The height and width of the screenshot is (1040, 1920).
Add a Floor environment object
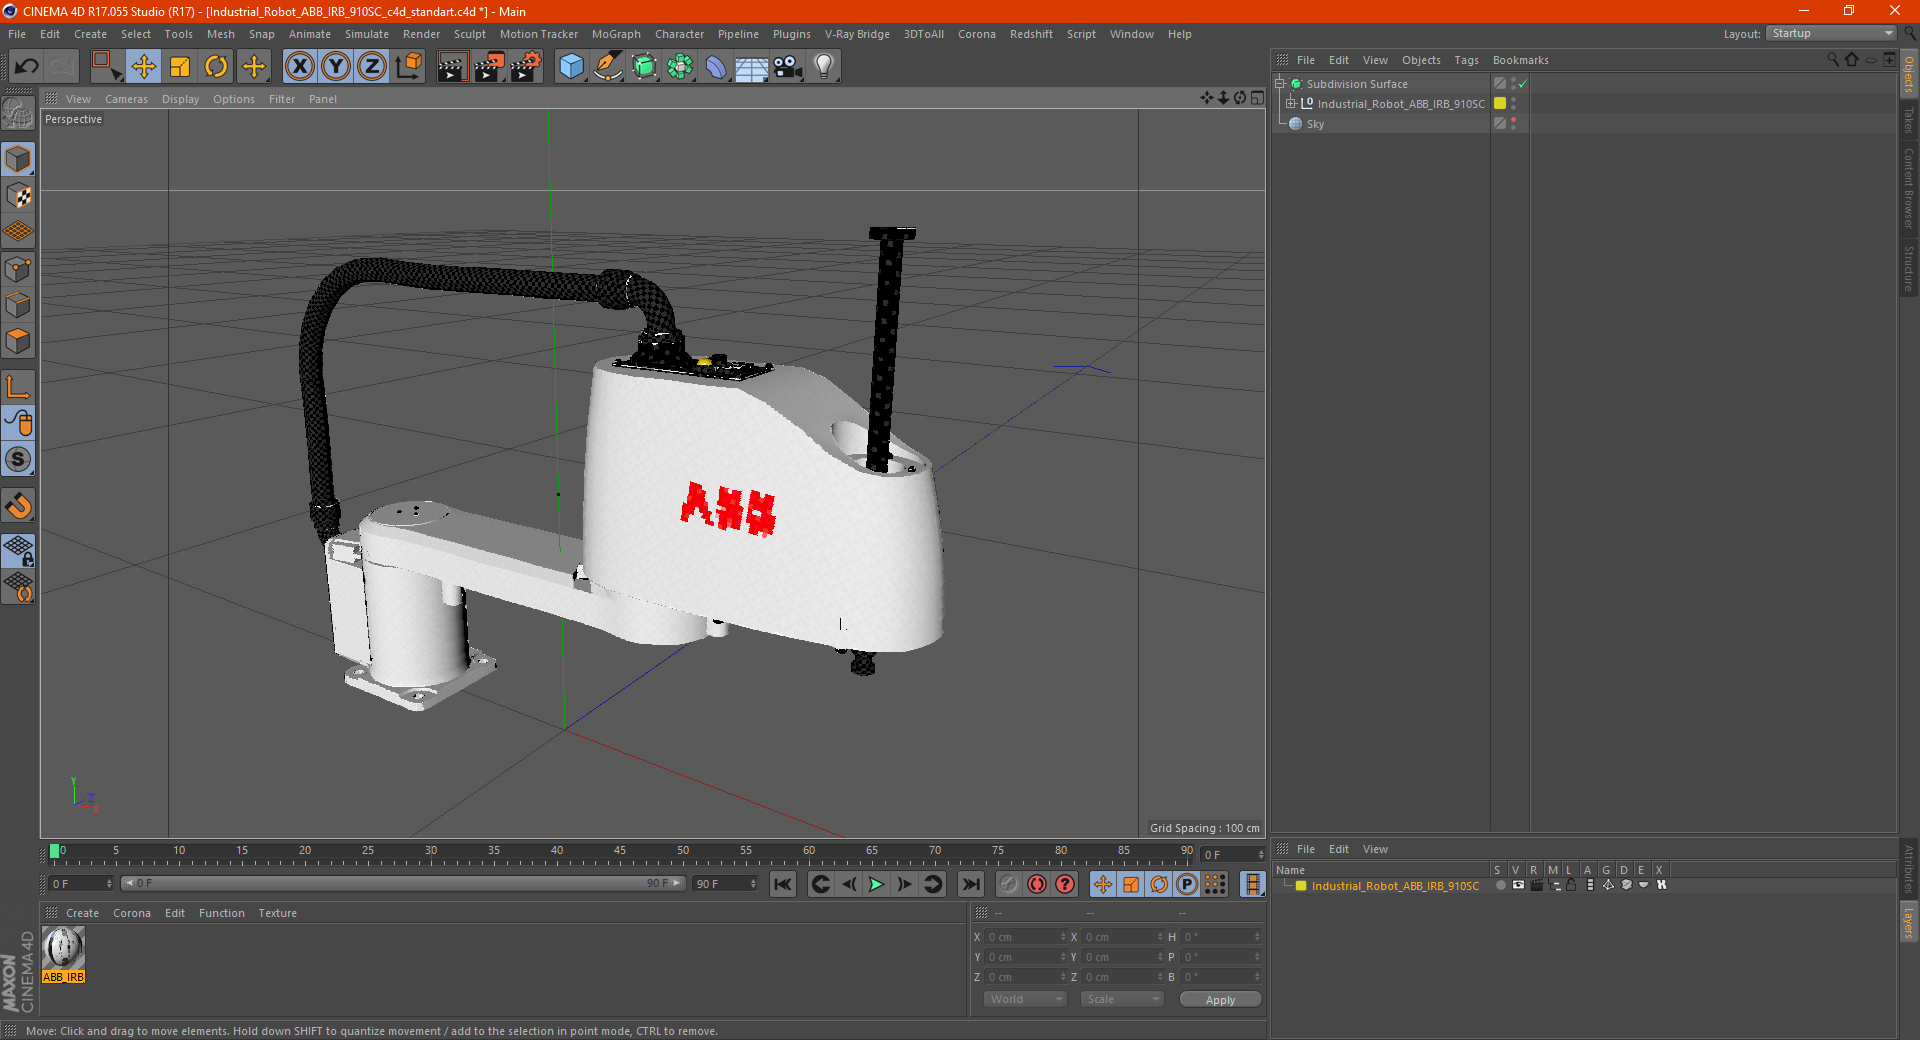click(751, 67)
